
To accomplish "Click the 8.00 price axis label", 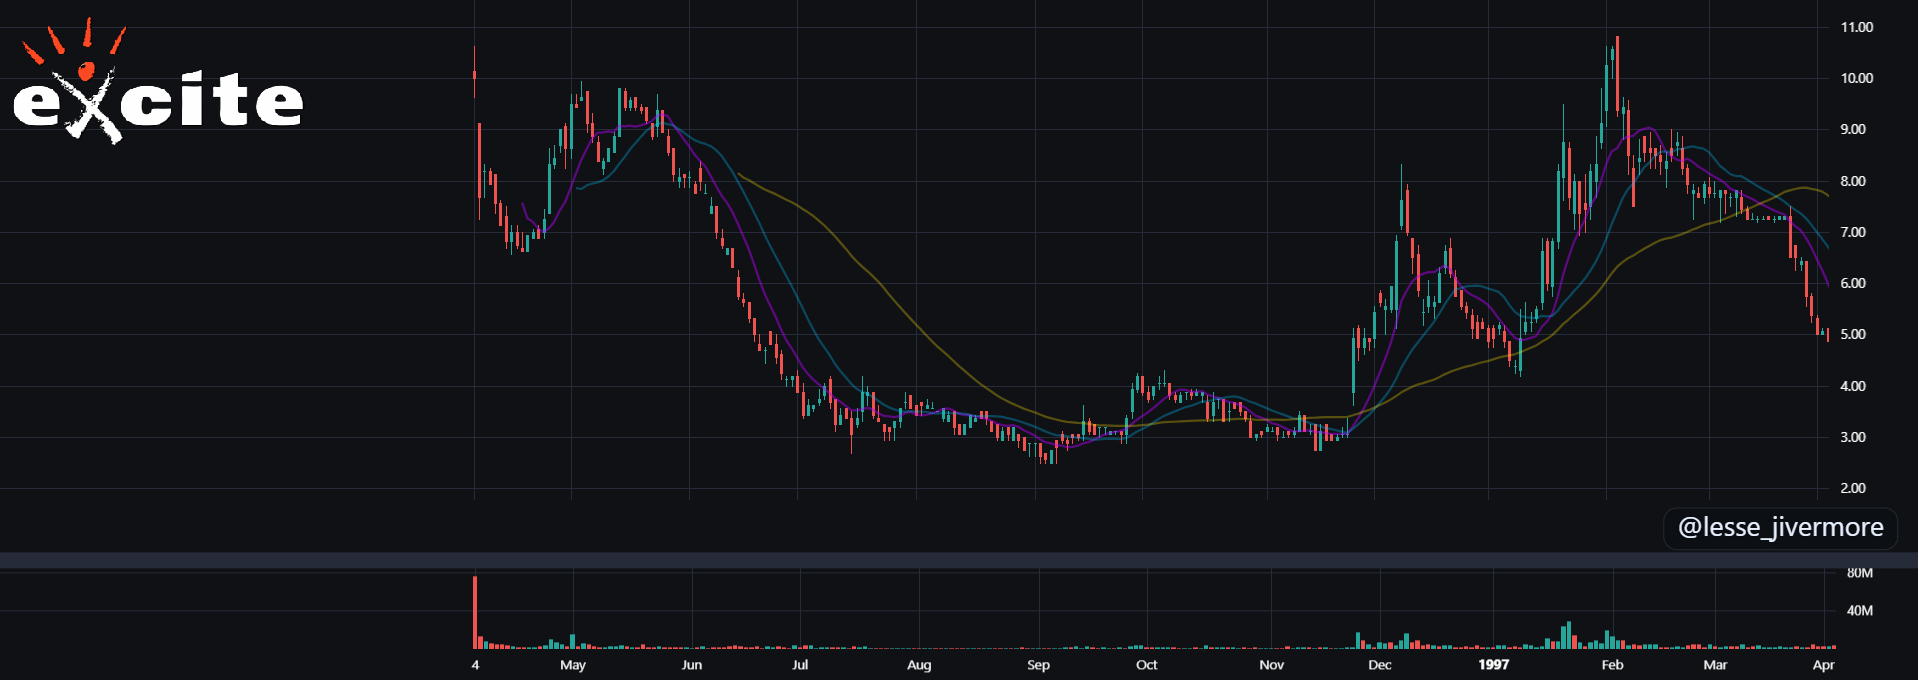I will coord(1853,181).
